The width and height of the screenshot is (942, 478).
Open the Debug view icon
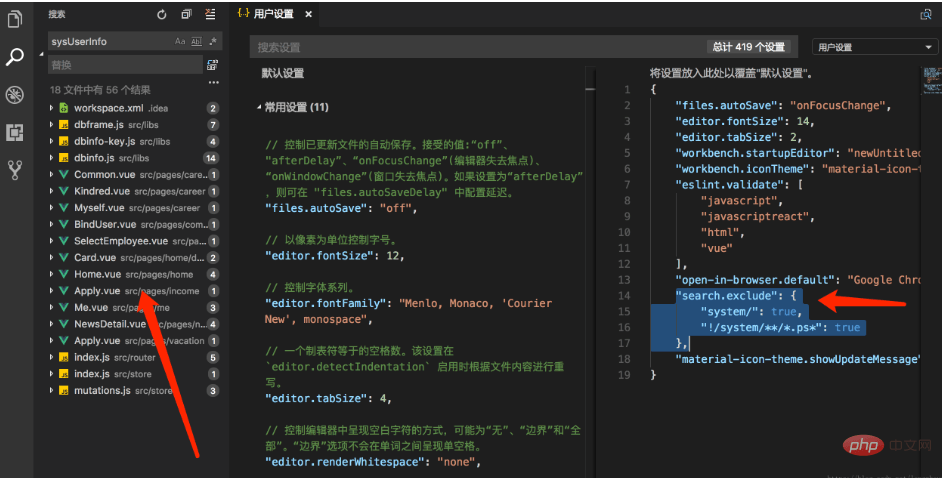[14, 94]
